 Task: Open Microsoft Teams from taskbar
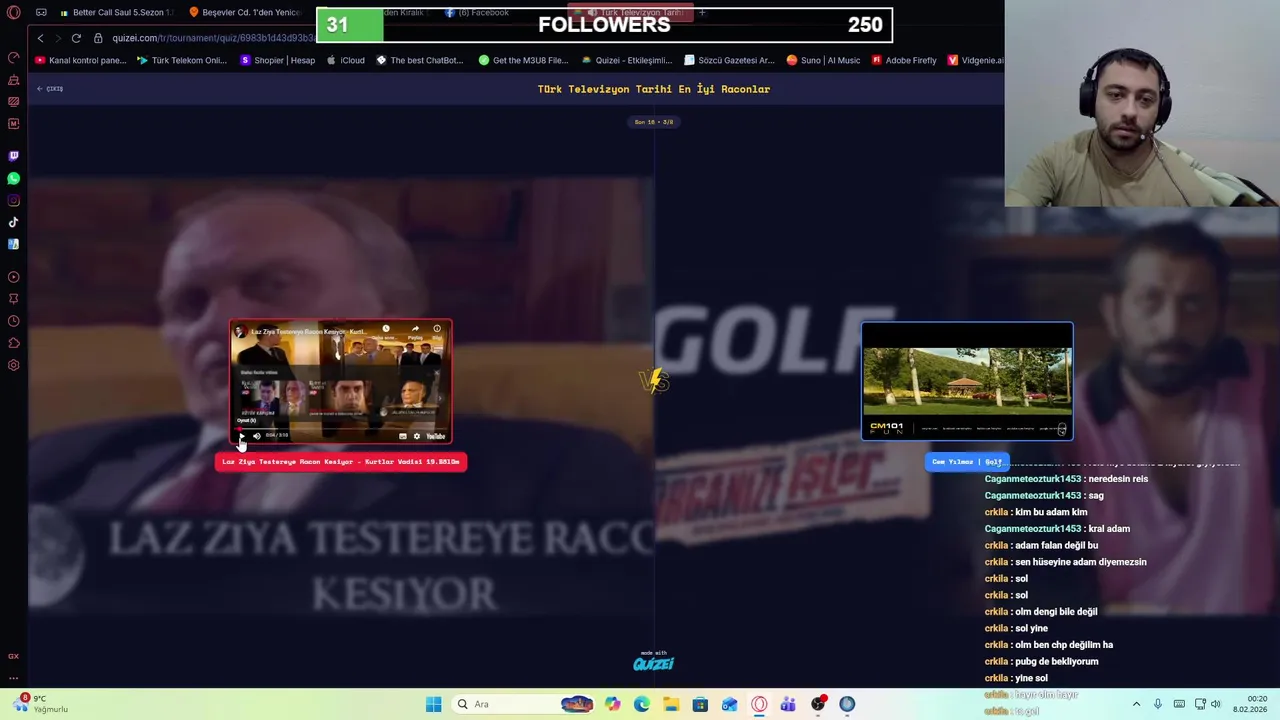(x=788, y=704)
